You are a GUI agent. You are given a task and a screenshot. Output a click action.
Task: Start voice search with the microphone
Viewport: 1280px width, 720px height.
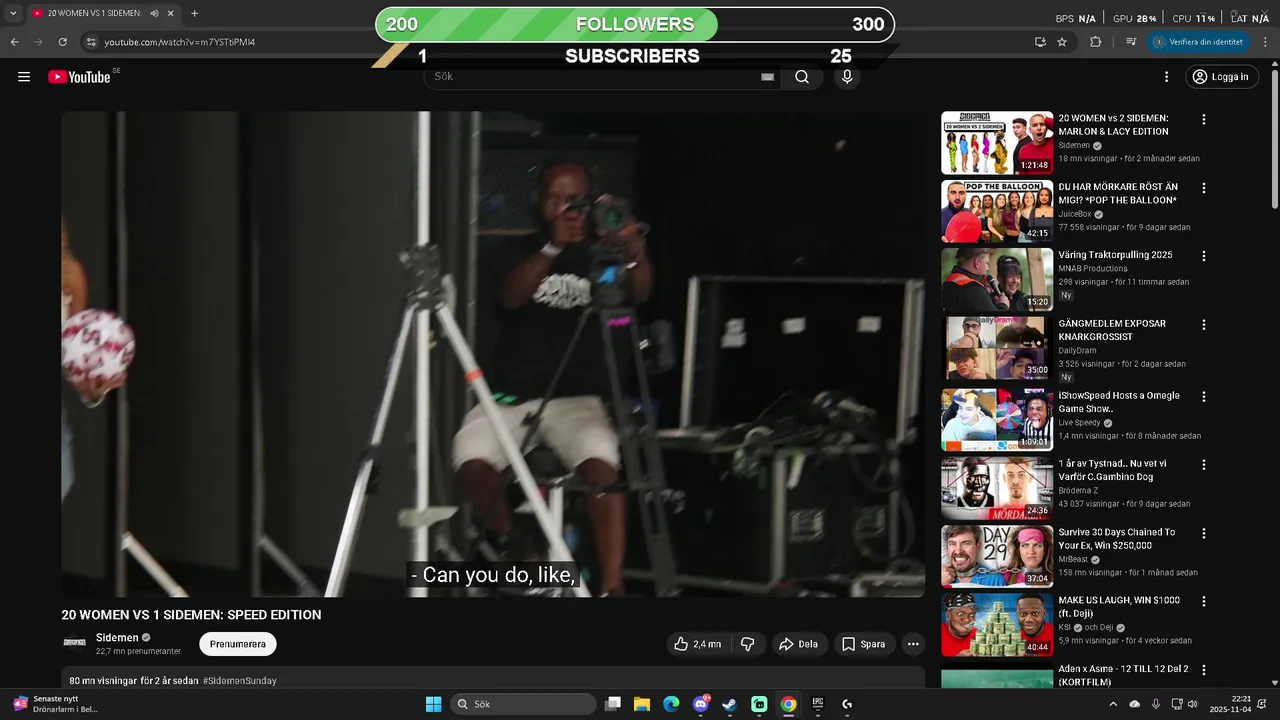847,77
